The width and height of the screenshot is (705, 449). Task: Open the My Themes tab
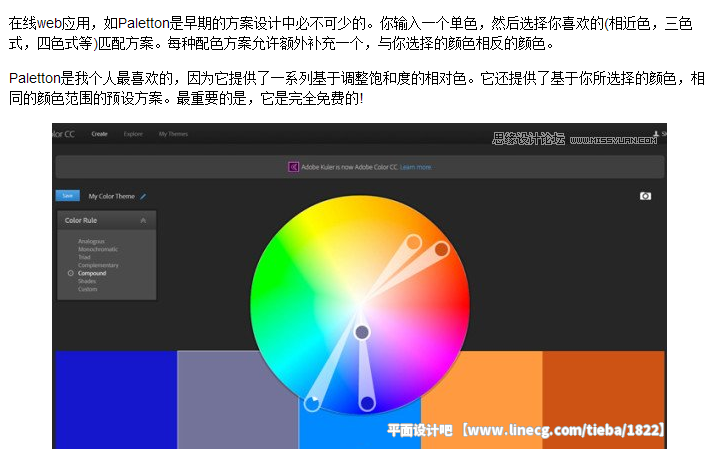tap(173, 134)
